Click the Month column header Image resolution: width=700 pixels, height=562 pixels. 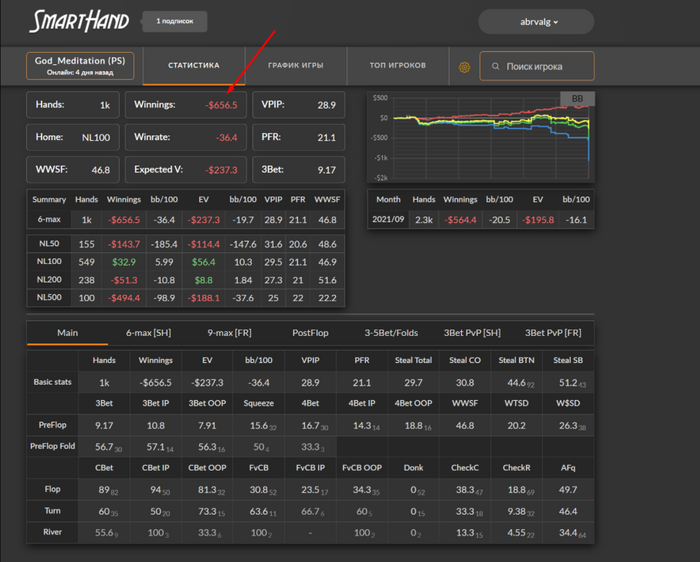(388, 200)
